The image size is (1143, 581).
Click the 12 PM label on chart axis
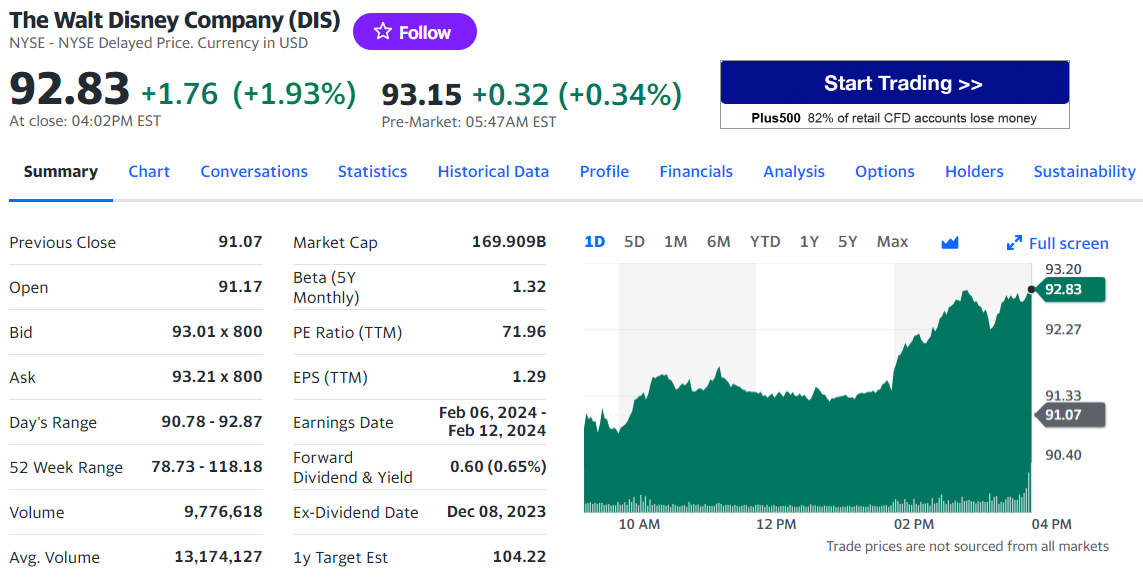coord(776,524)
